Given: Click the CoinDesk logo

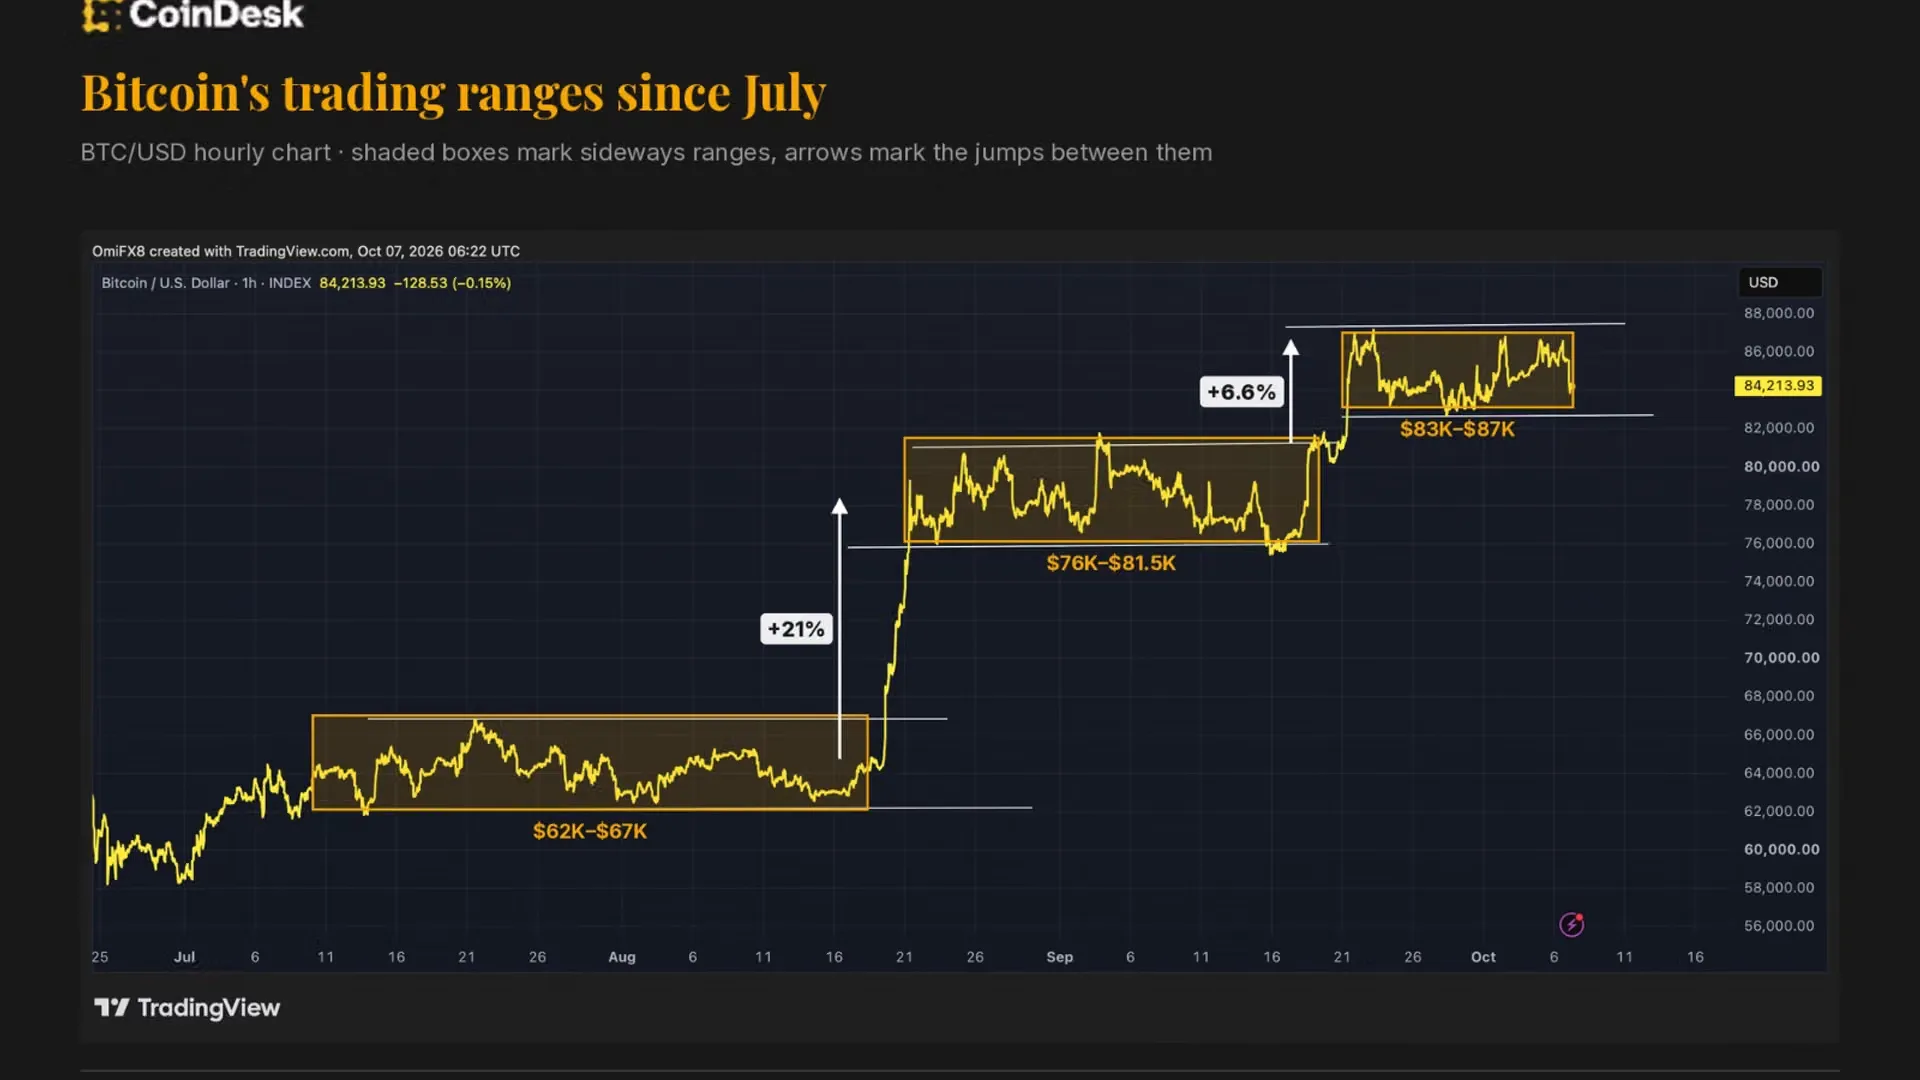Looking at the screenshot, I should click(x=192, y=15).
